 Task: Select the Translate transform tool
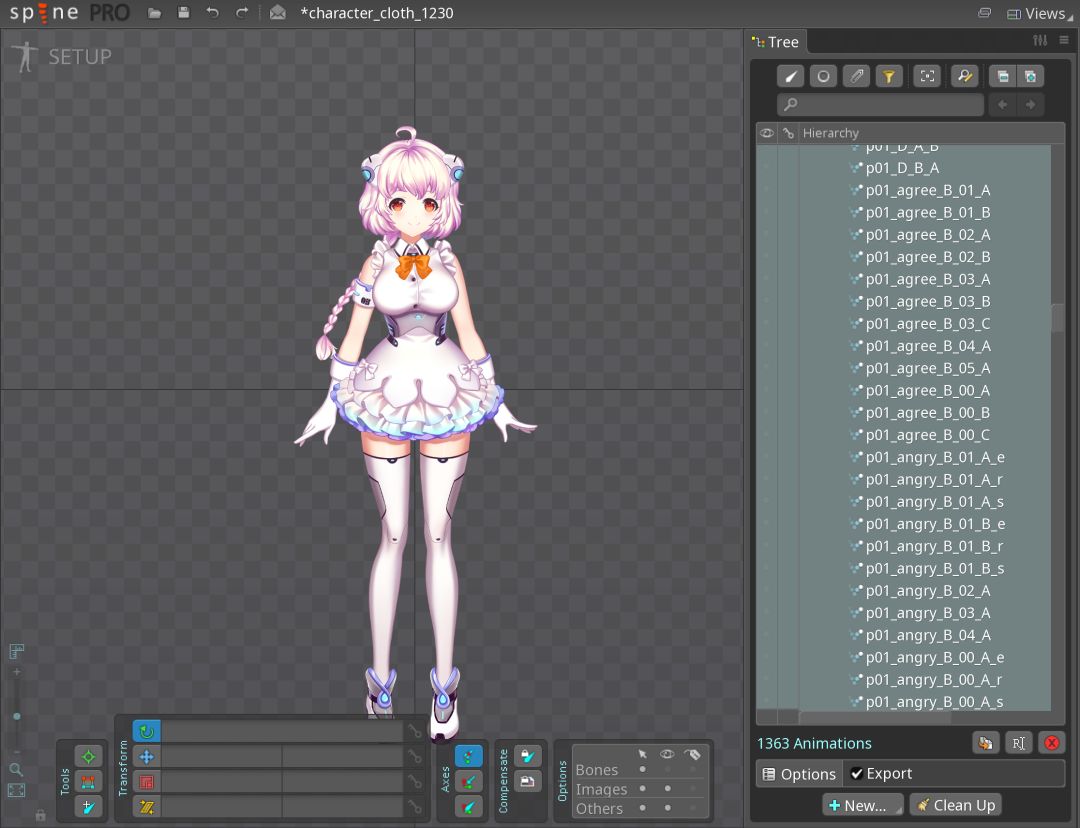[146, 757]
